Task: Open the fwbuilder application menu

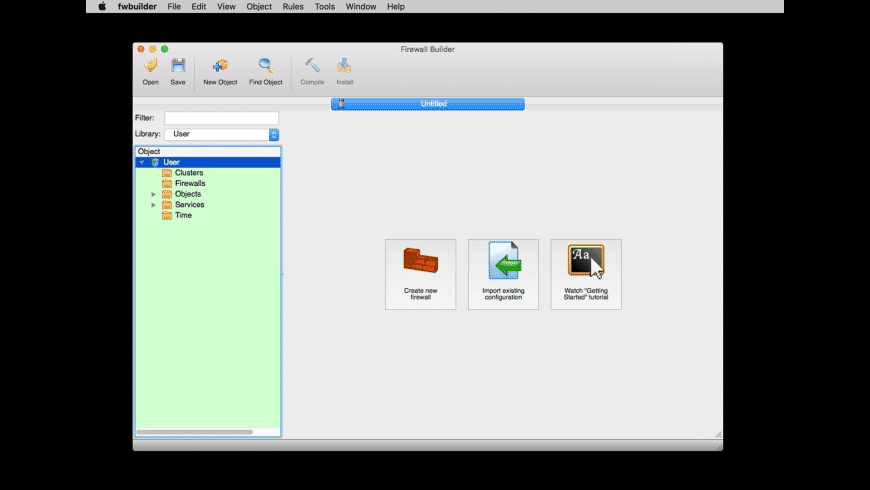Action: (x=137, y=7)
